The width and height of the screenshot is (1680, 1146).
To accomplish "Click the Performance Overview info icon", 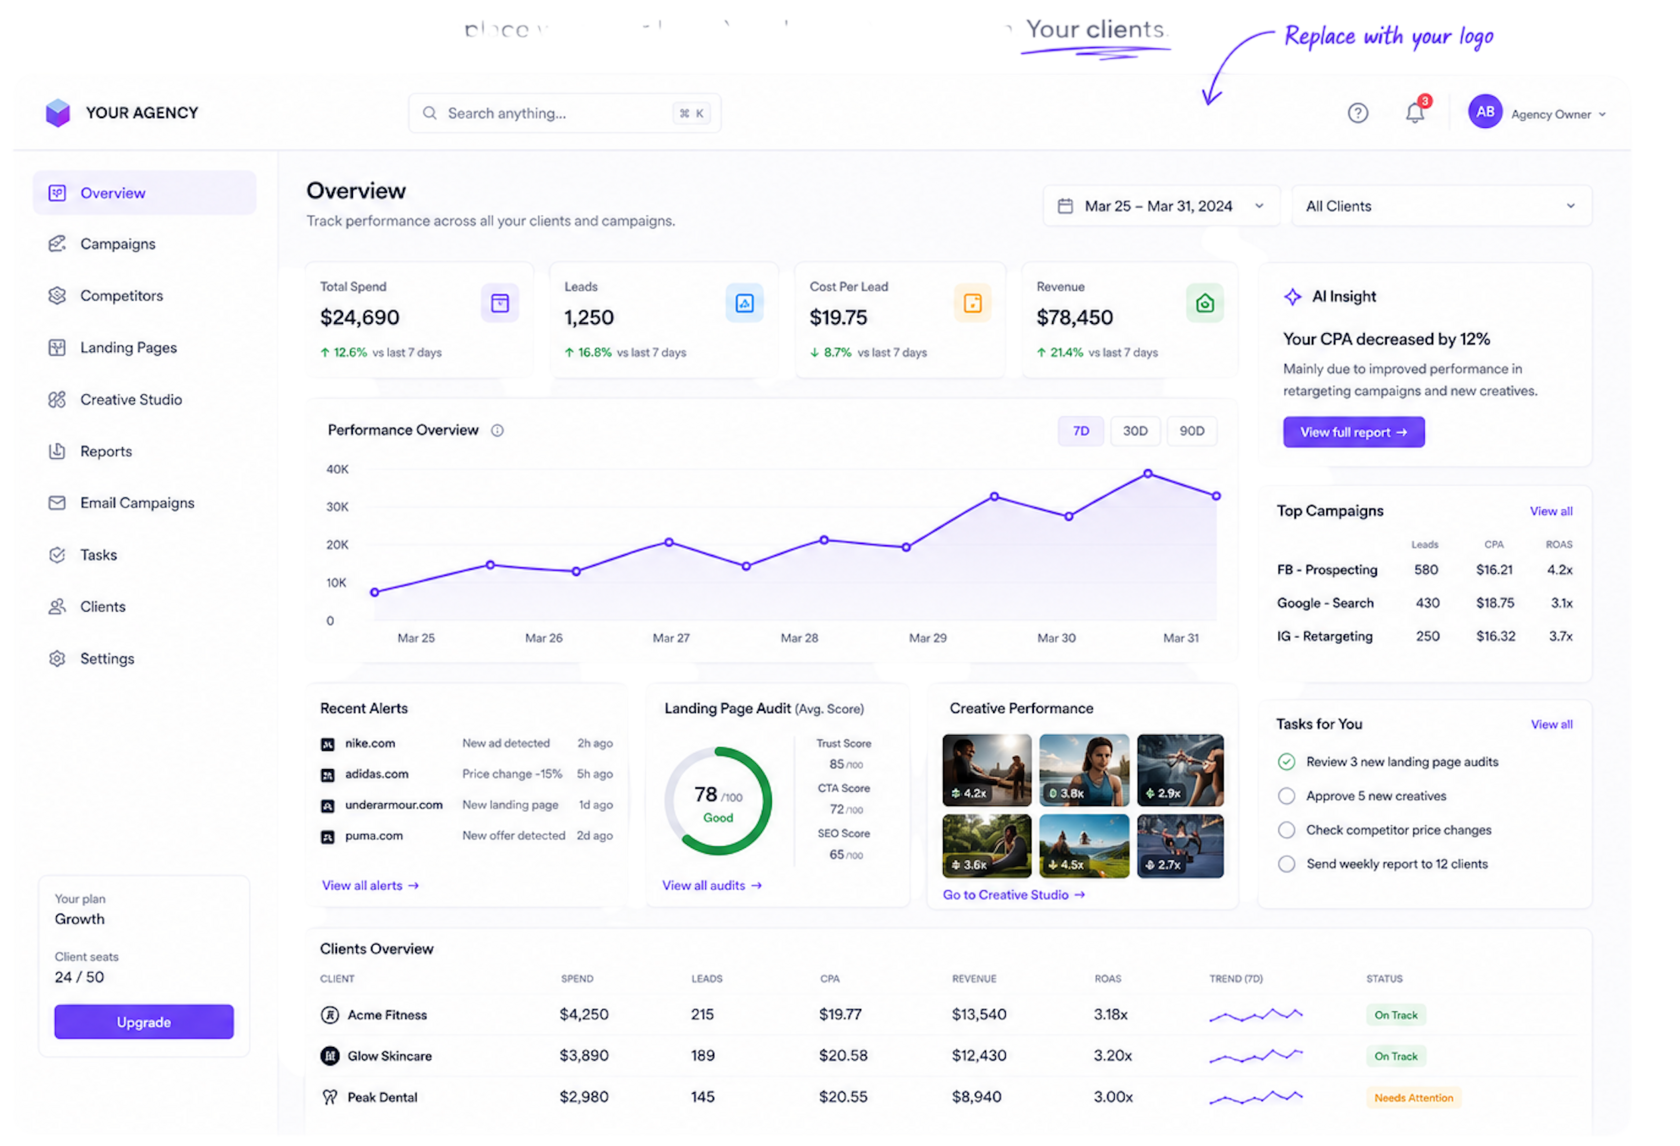I will click(x=497, y=430).
